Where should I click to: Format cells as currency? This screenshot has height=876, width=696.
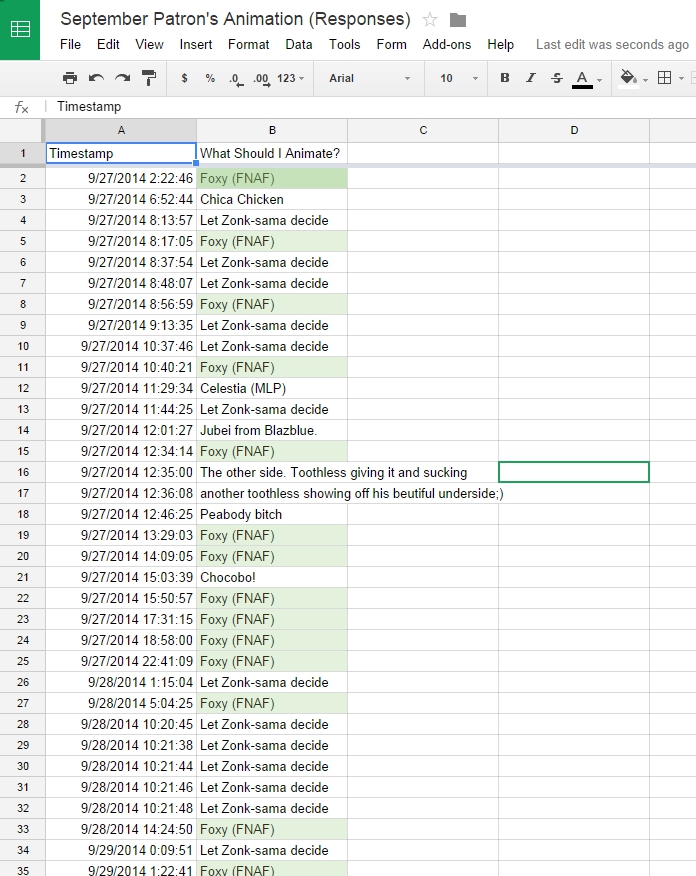[x=184, y=78]
